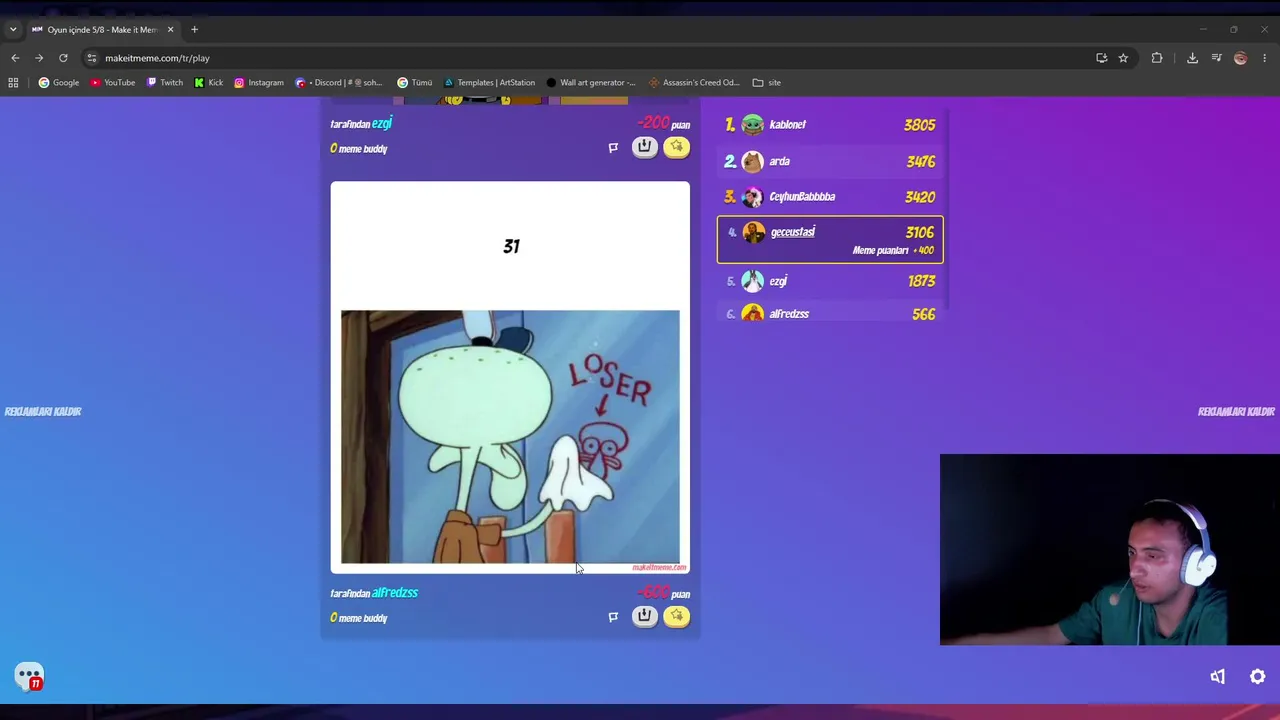1280x720 pixels.
Task: Click the author name alfredzss below the meme
Action: pyautogui.click(x=395, y=593)
